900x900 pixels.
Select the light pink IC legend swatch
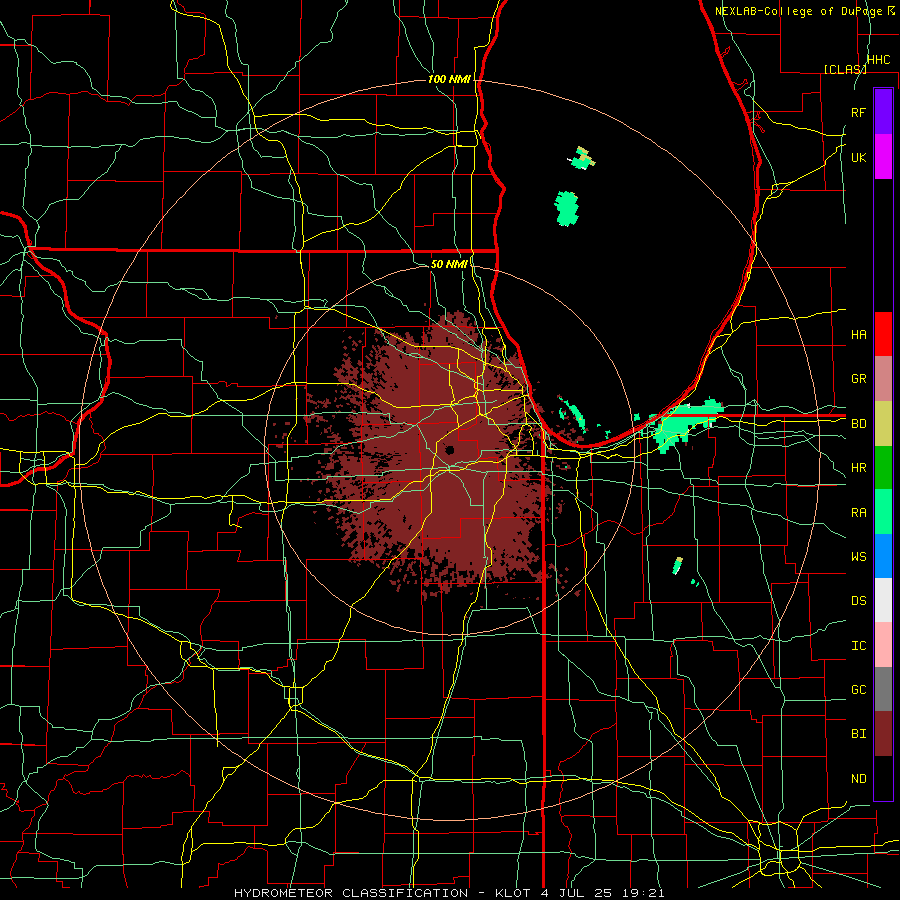click(x=883, y=645)
